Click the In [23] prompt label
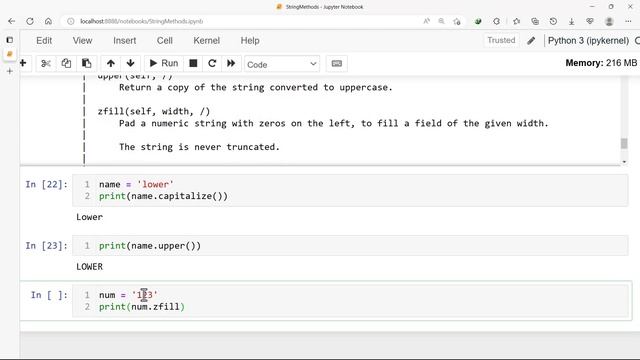This screenshot has height=360, width=640. pos(46,246)
